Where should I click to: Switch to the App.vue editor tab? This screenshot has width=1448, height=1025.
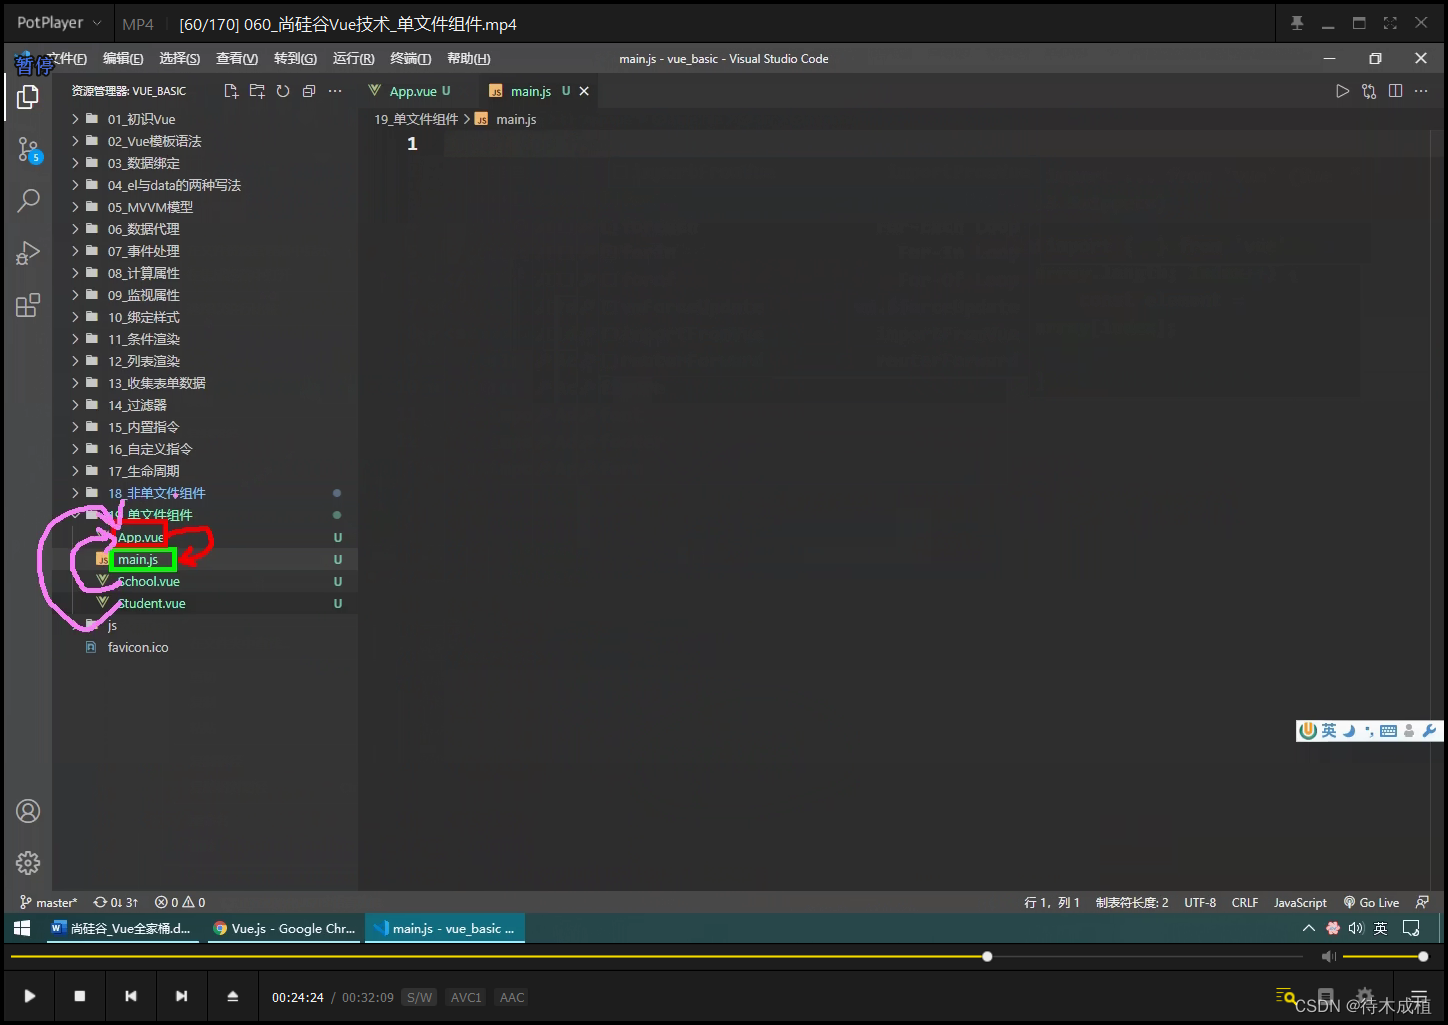411,91
